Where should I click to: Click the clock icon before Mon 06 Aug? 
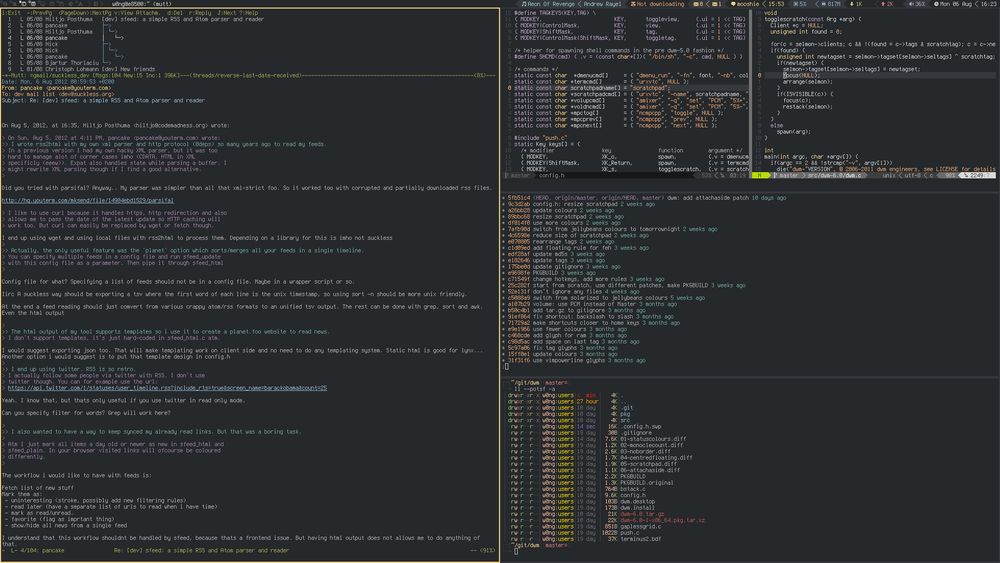click(936, 4)
